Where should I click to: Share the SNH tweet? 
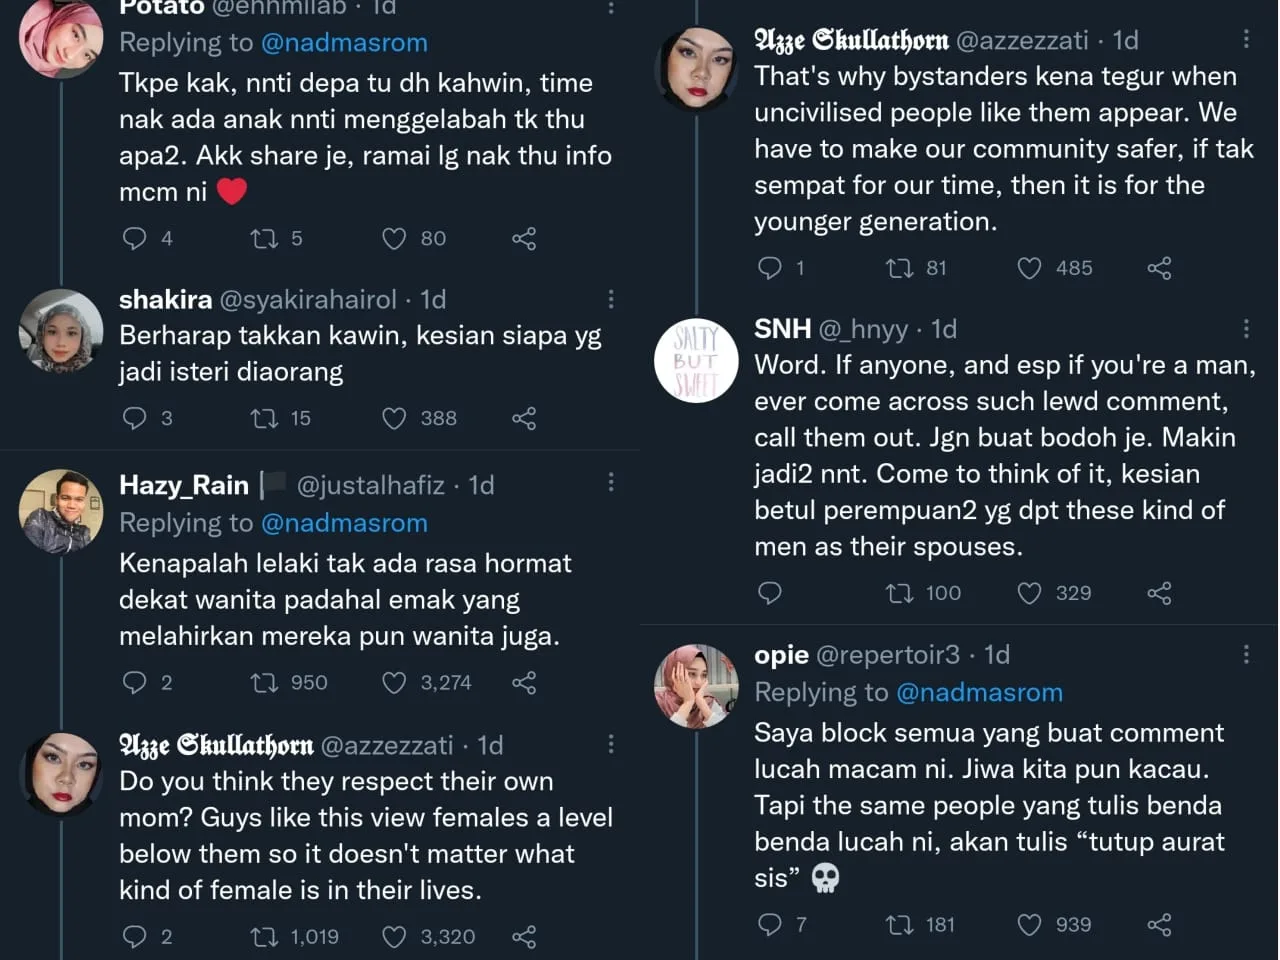(1159, 593)
